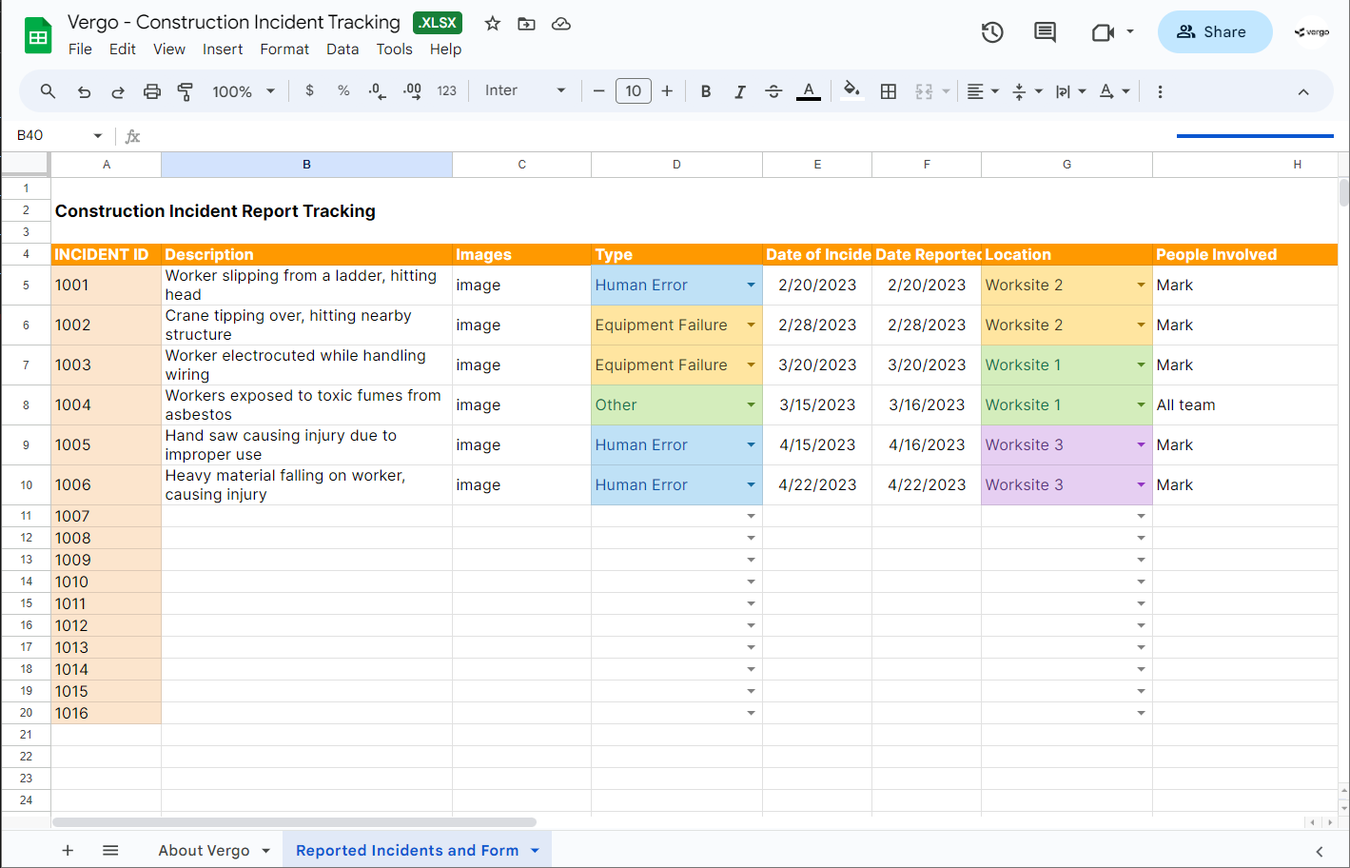Apply currency format with the dollar icon
Image resolution: width=1350 pixels, height=868 pixels.
310,91
